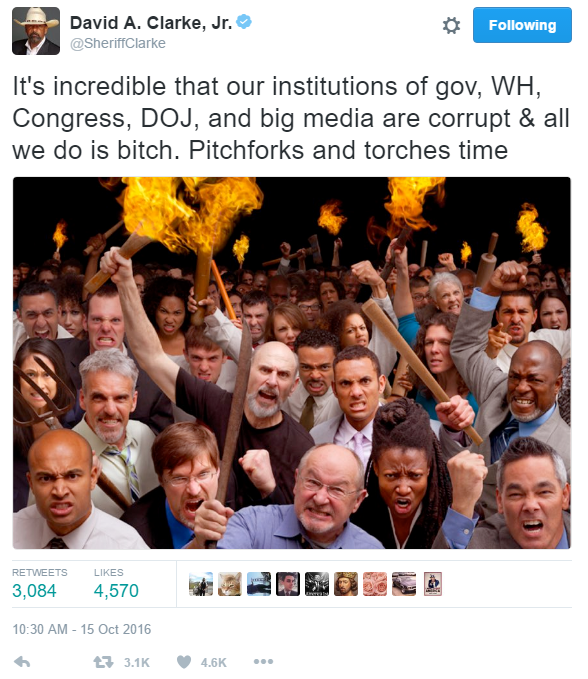Open David A. Clarke, Jr. profile name

(151, 23)
